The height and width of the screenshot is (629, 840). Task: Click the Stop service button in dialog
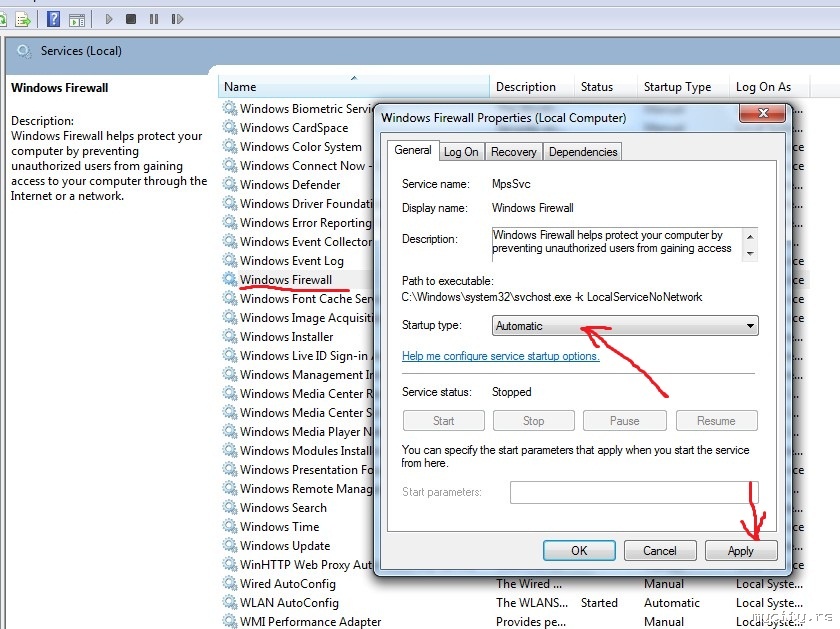click(x=534, y=421)
